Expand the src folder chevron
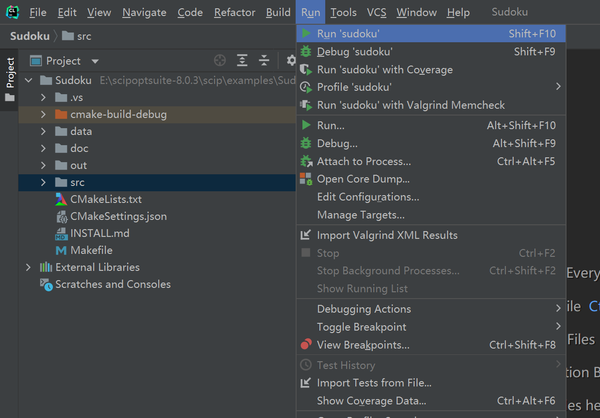Viewport: 600px width, 418px height. pos(44,183)
